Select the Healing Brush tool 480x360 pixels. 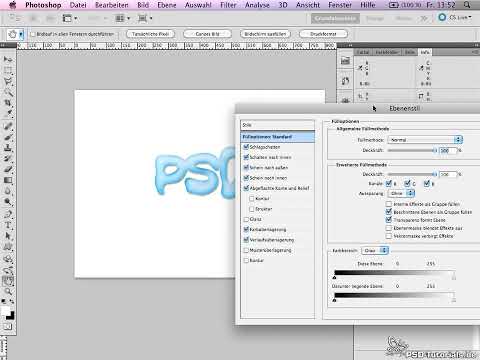(8, 126)
